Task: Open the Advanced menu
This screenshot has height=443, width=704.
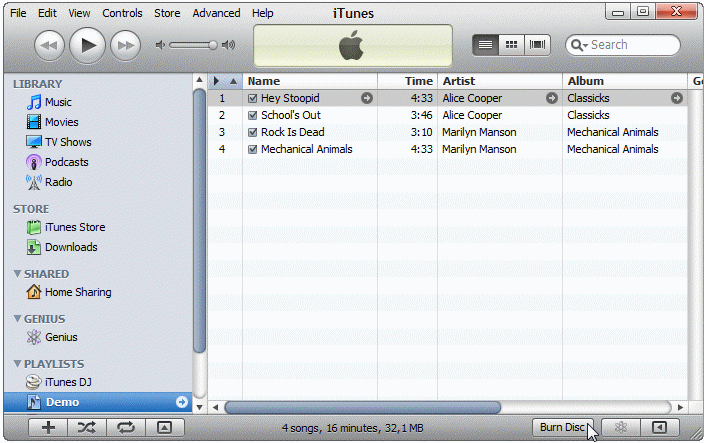Action: tap(216, 13)
